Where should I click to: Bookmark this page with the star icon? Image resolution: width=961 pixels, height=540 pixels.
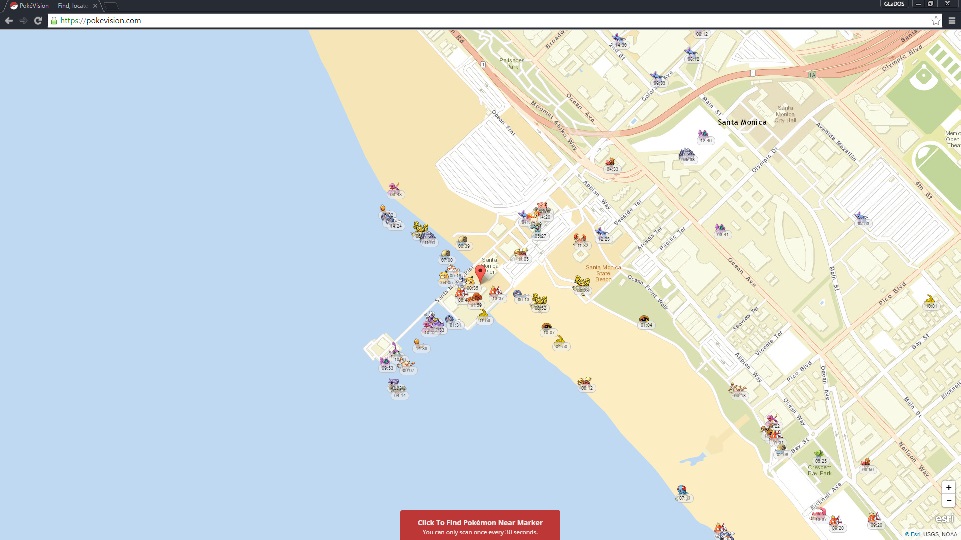tap(935, 21)
